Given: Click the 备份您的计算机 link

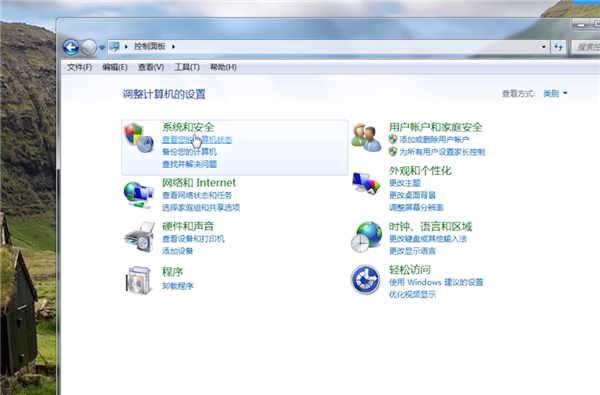Looking at the screenshot, I should click(189, 152).
